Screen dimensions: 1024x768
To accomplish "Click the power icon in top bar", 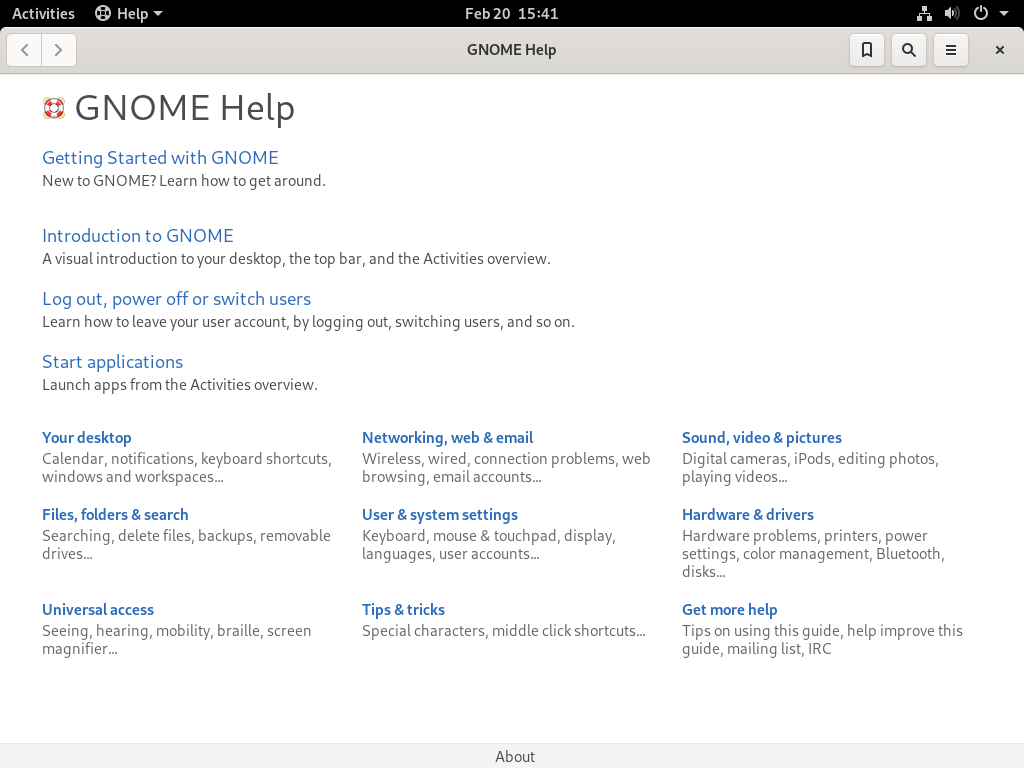I will click(980, 13).
